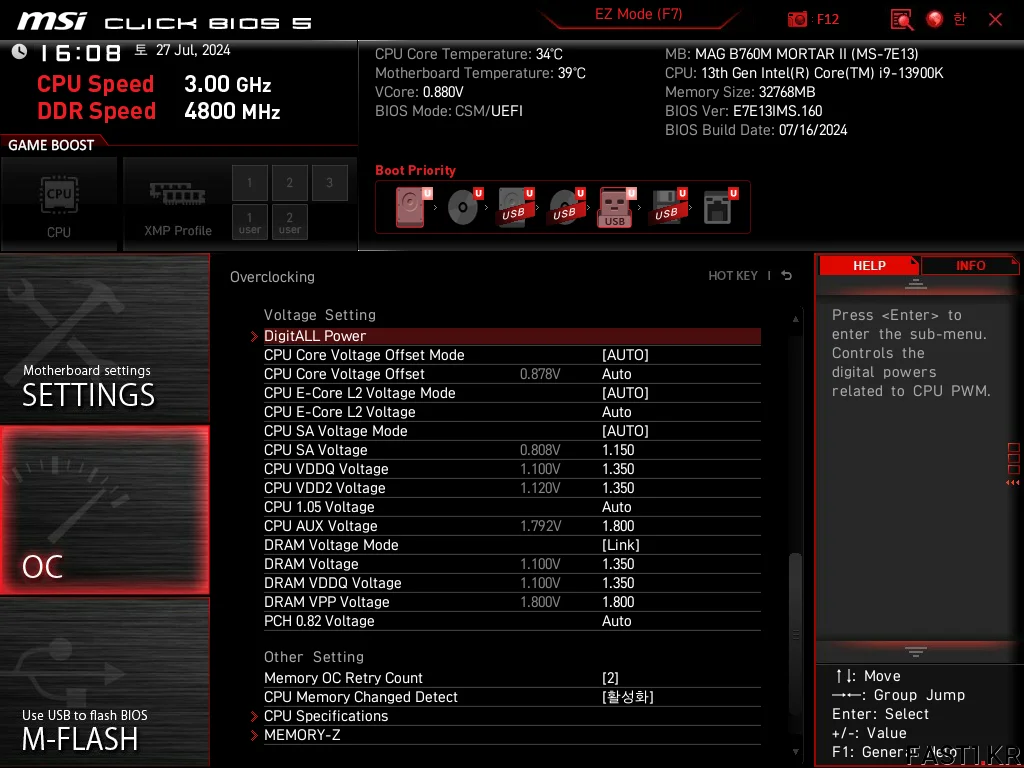Expand the CPU Specifications submenu
Image resolution: width=1024 pixels, height=768 pixels.
tap(511, 716)
